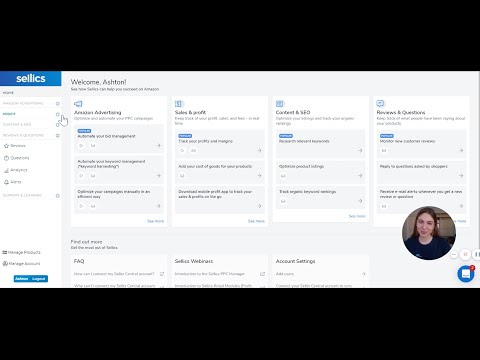Open arrow for Automate your bid management
This screenshot has width=480, height=360.
click(x=158, y=146)
